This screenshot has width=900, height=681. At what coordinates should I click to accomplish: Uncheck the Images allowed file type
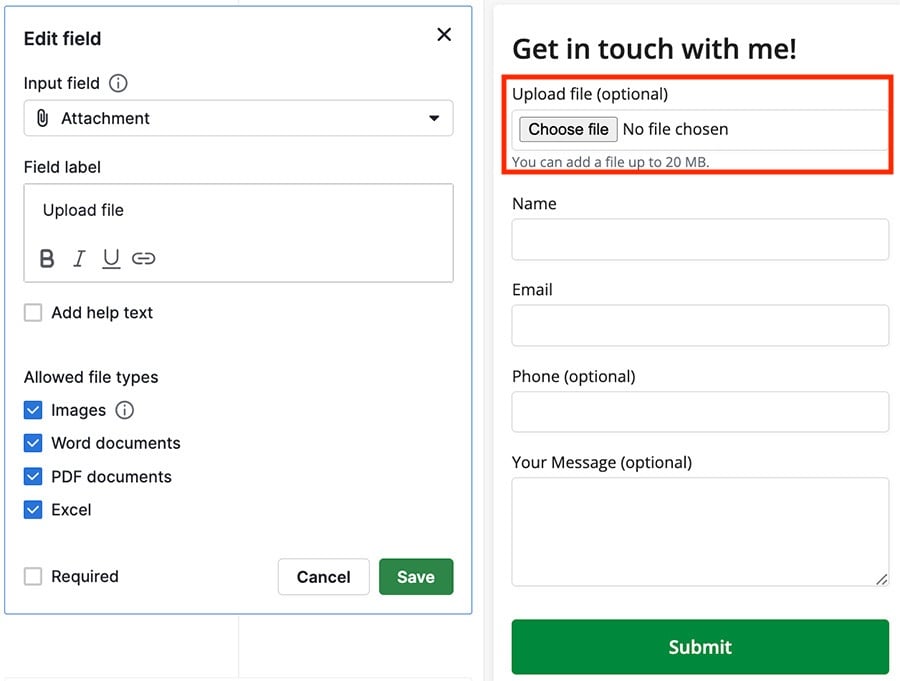coord(32,410)
